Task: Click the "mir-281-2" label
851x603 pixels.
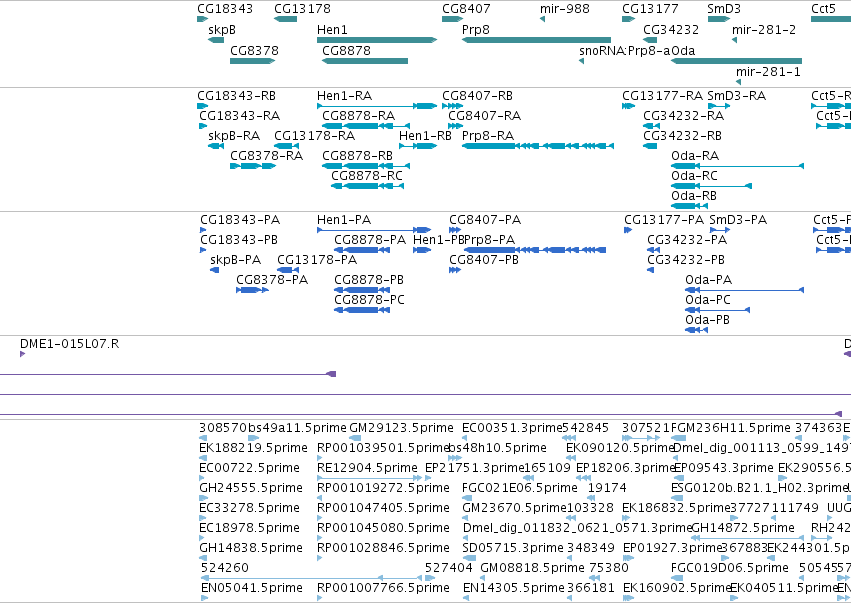Action: (764, 30)
